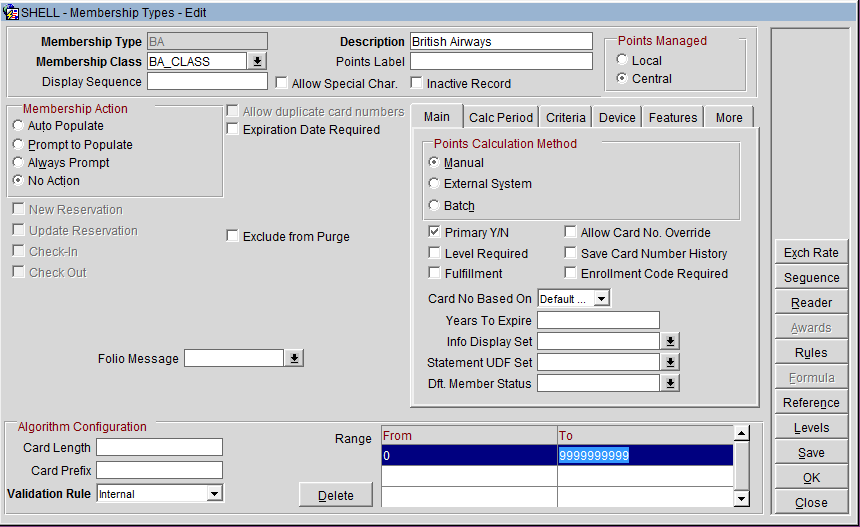Click the Card Length input field
860x527 pixels.
click(x=159, y=448)
